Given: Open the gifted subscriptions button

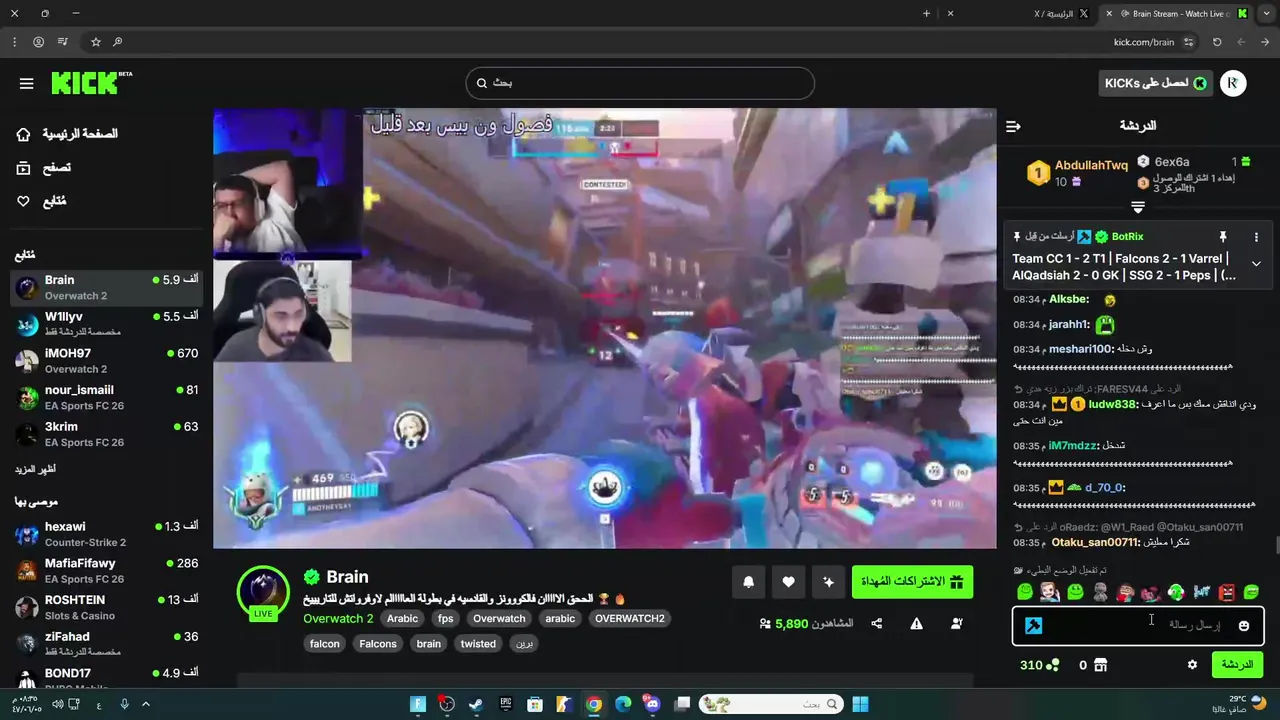Looking at the screenshot, I should [x=912, y=582].
